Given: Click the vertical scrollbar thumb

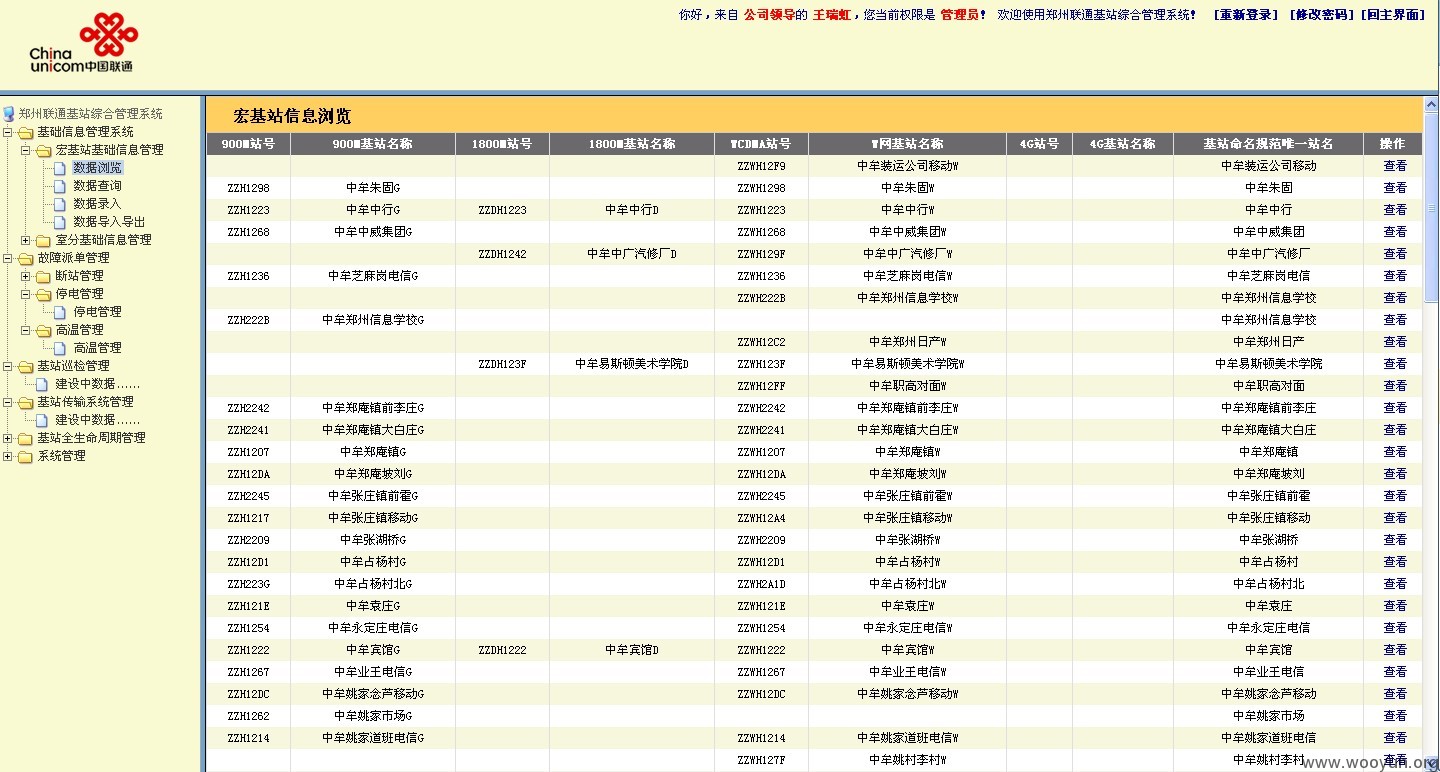Looking at the screenshot, I should click(1431, 208).
